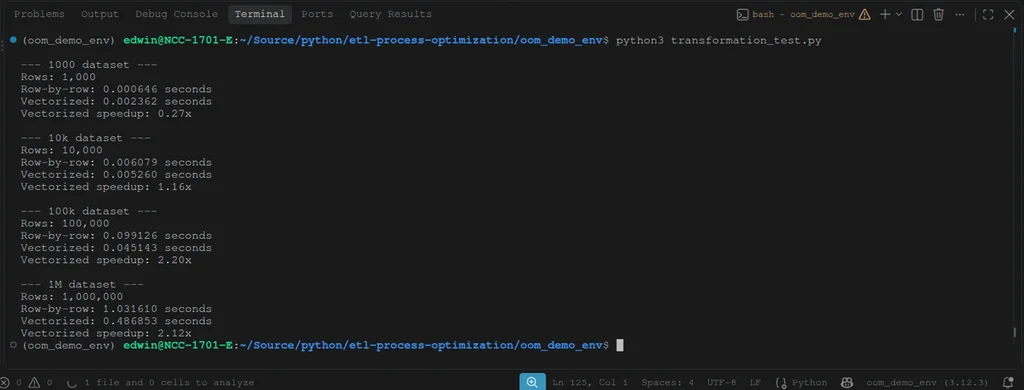Click the '--- 100k dataset ---' heading line
The width and height of the screenshot is (1024, 390).
[x=89, y=211]
